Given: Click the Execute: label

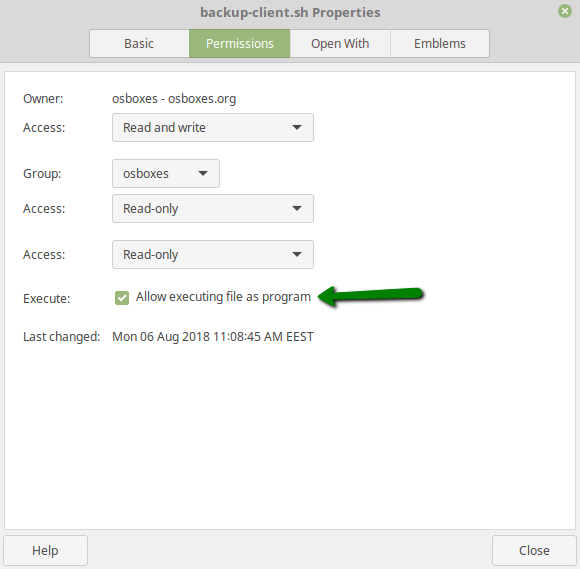Looking at the screenshot, I should [x=47, y=299].
